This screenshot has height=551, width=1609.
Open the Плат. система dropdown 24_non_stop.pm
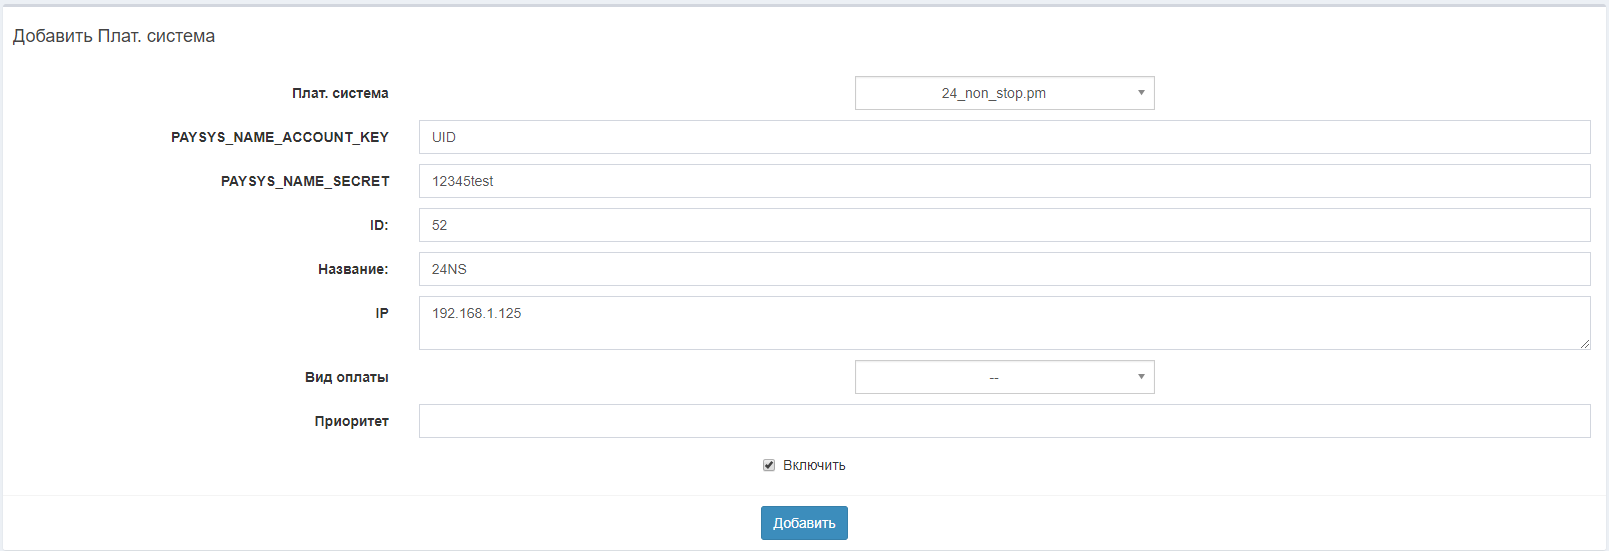click(x=1004, y=93)
